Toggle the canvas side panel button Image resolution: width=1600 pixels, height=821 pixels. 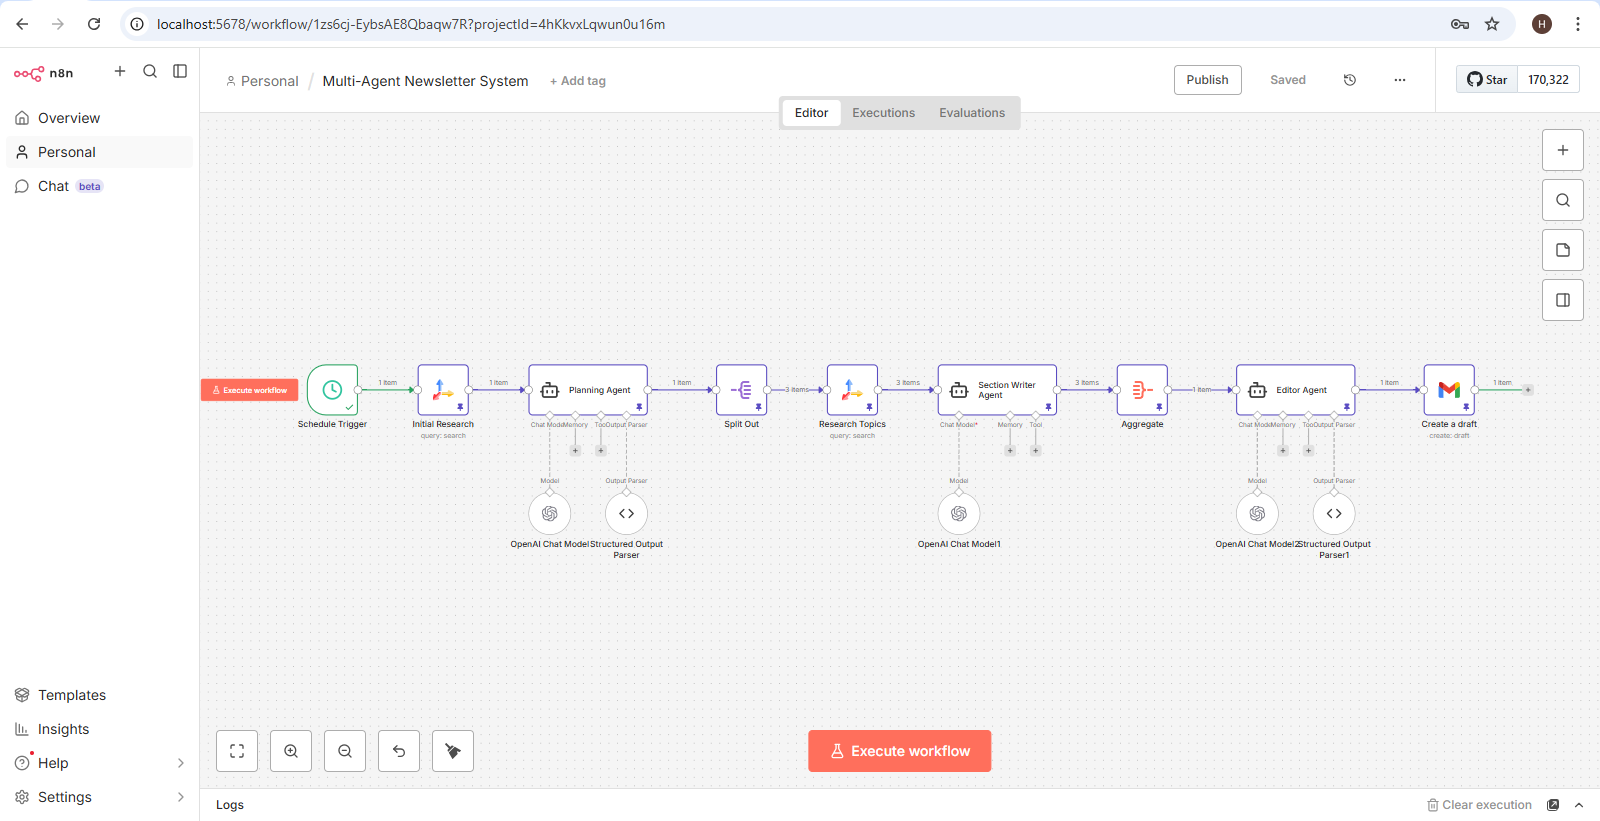tap(1563, 300)
